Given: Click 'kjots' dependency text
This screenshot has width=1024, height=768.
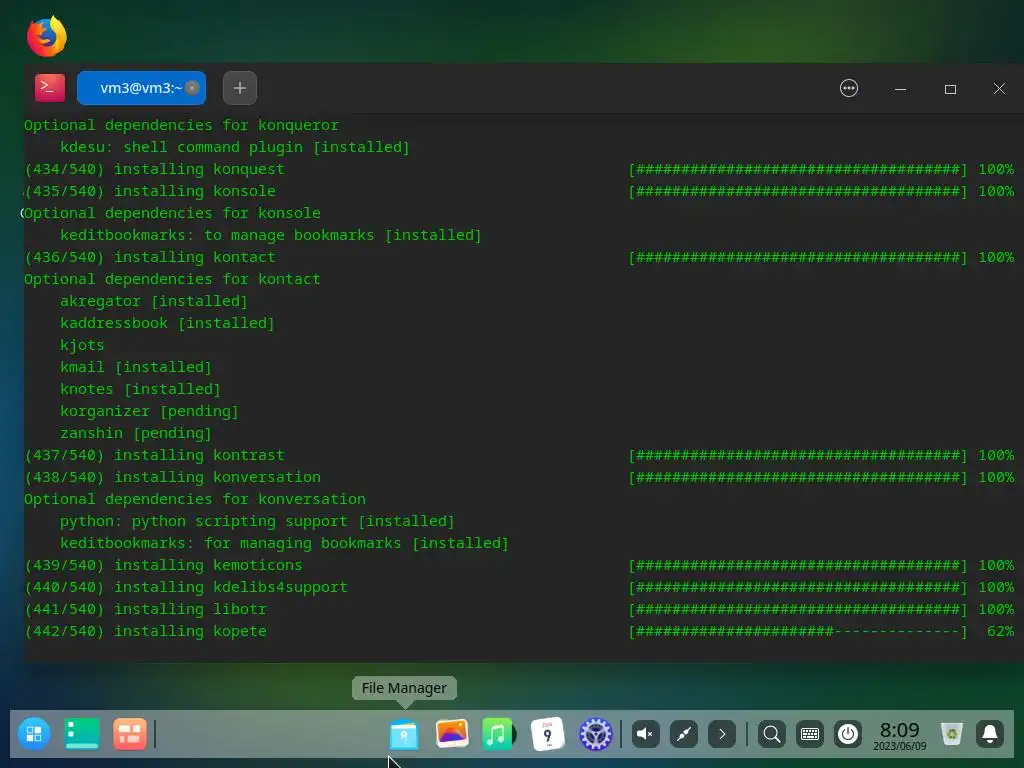Looking at the screenshot, I should [82, 345].
